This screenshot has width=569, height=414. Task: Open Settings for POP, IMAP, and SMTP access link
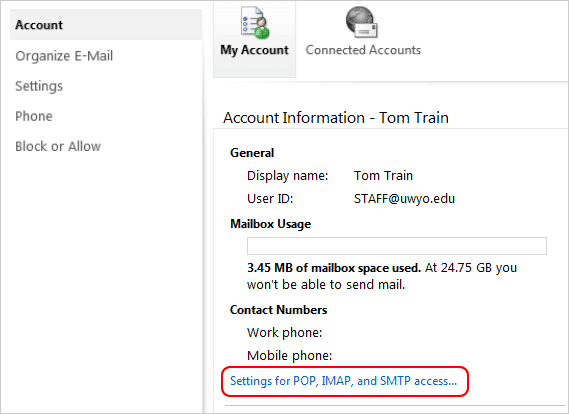pyautogui.click(x=343, y=381)
